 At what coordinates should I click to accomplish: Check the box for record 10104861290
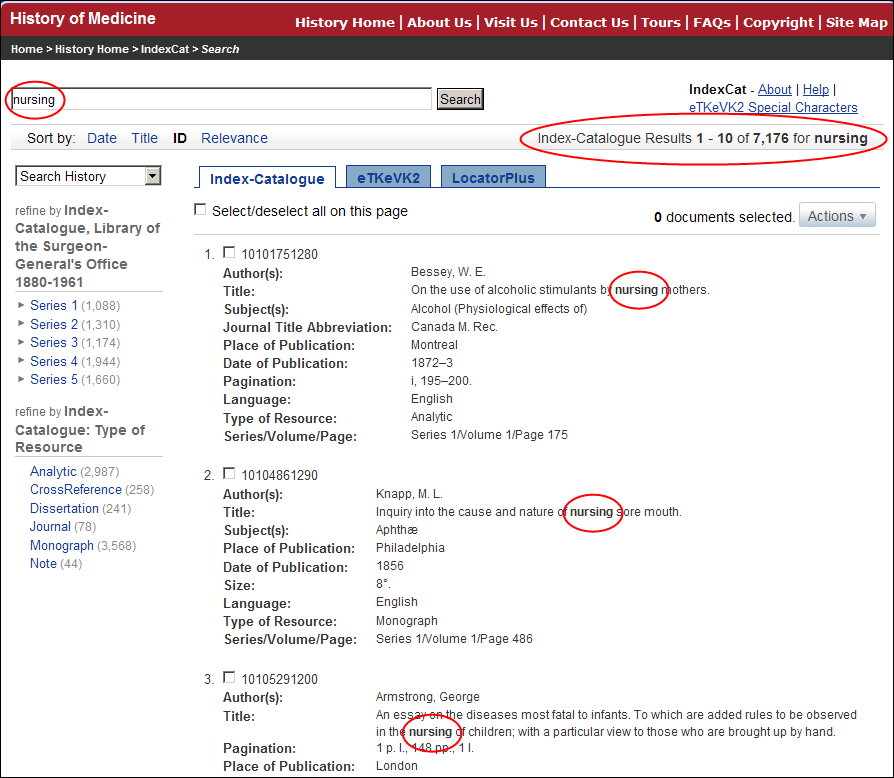coord(229,473)
